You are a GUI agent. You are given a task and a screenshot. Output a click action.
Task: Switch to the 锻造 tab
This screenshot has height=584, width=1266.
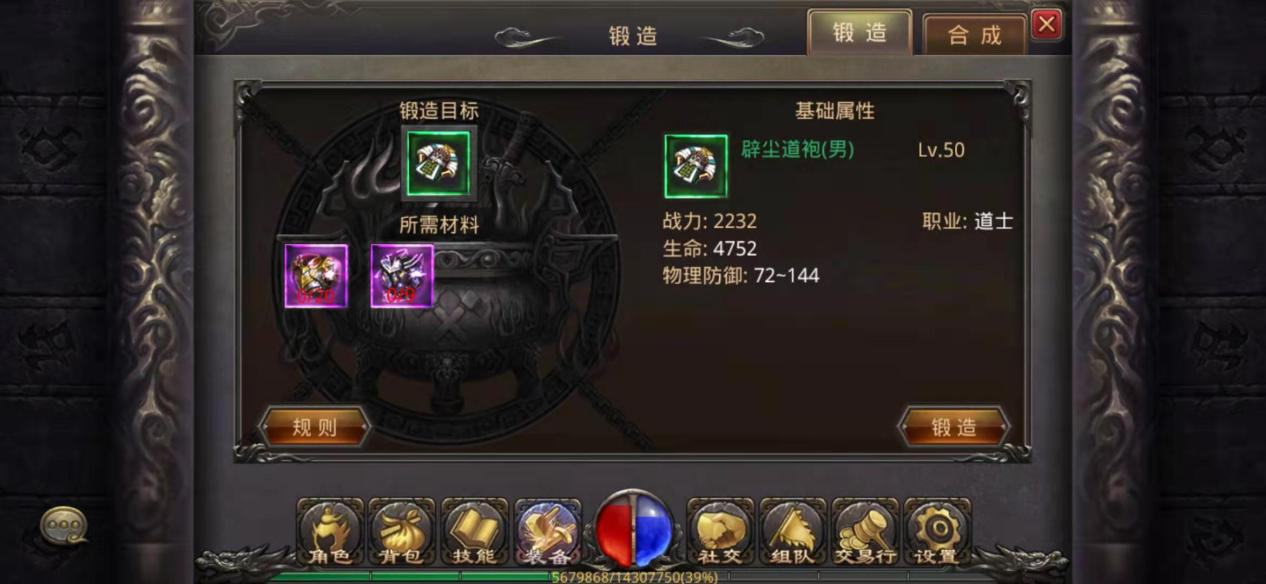click(x=860, y=32)
